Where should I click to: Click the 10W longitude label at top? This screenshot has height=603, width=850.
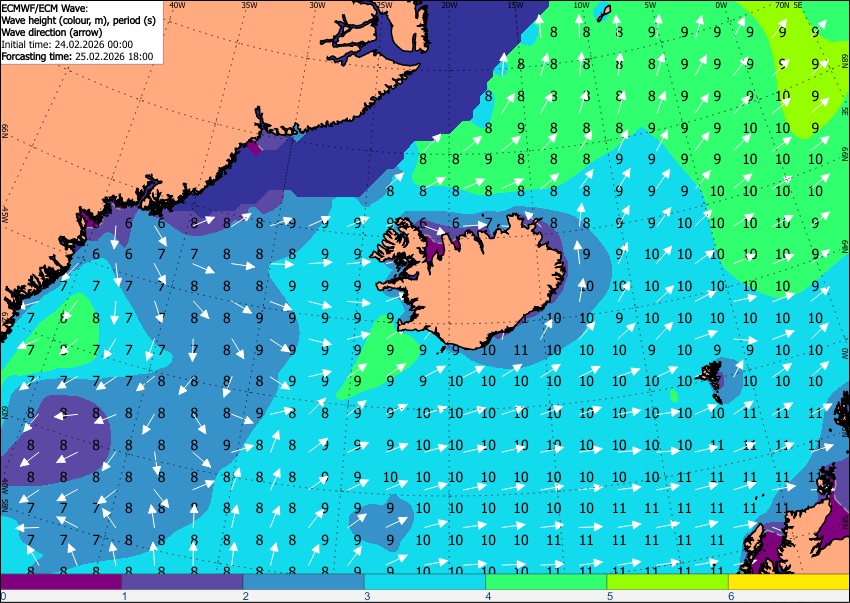[581, 5]
